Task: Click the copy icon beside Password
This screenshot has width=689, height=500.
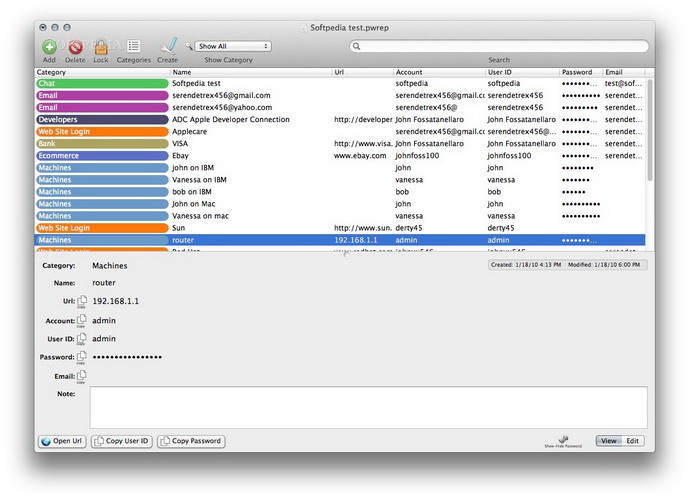Action: [82, 357]
